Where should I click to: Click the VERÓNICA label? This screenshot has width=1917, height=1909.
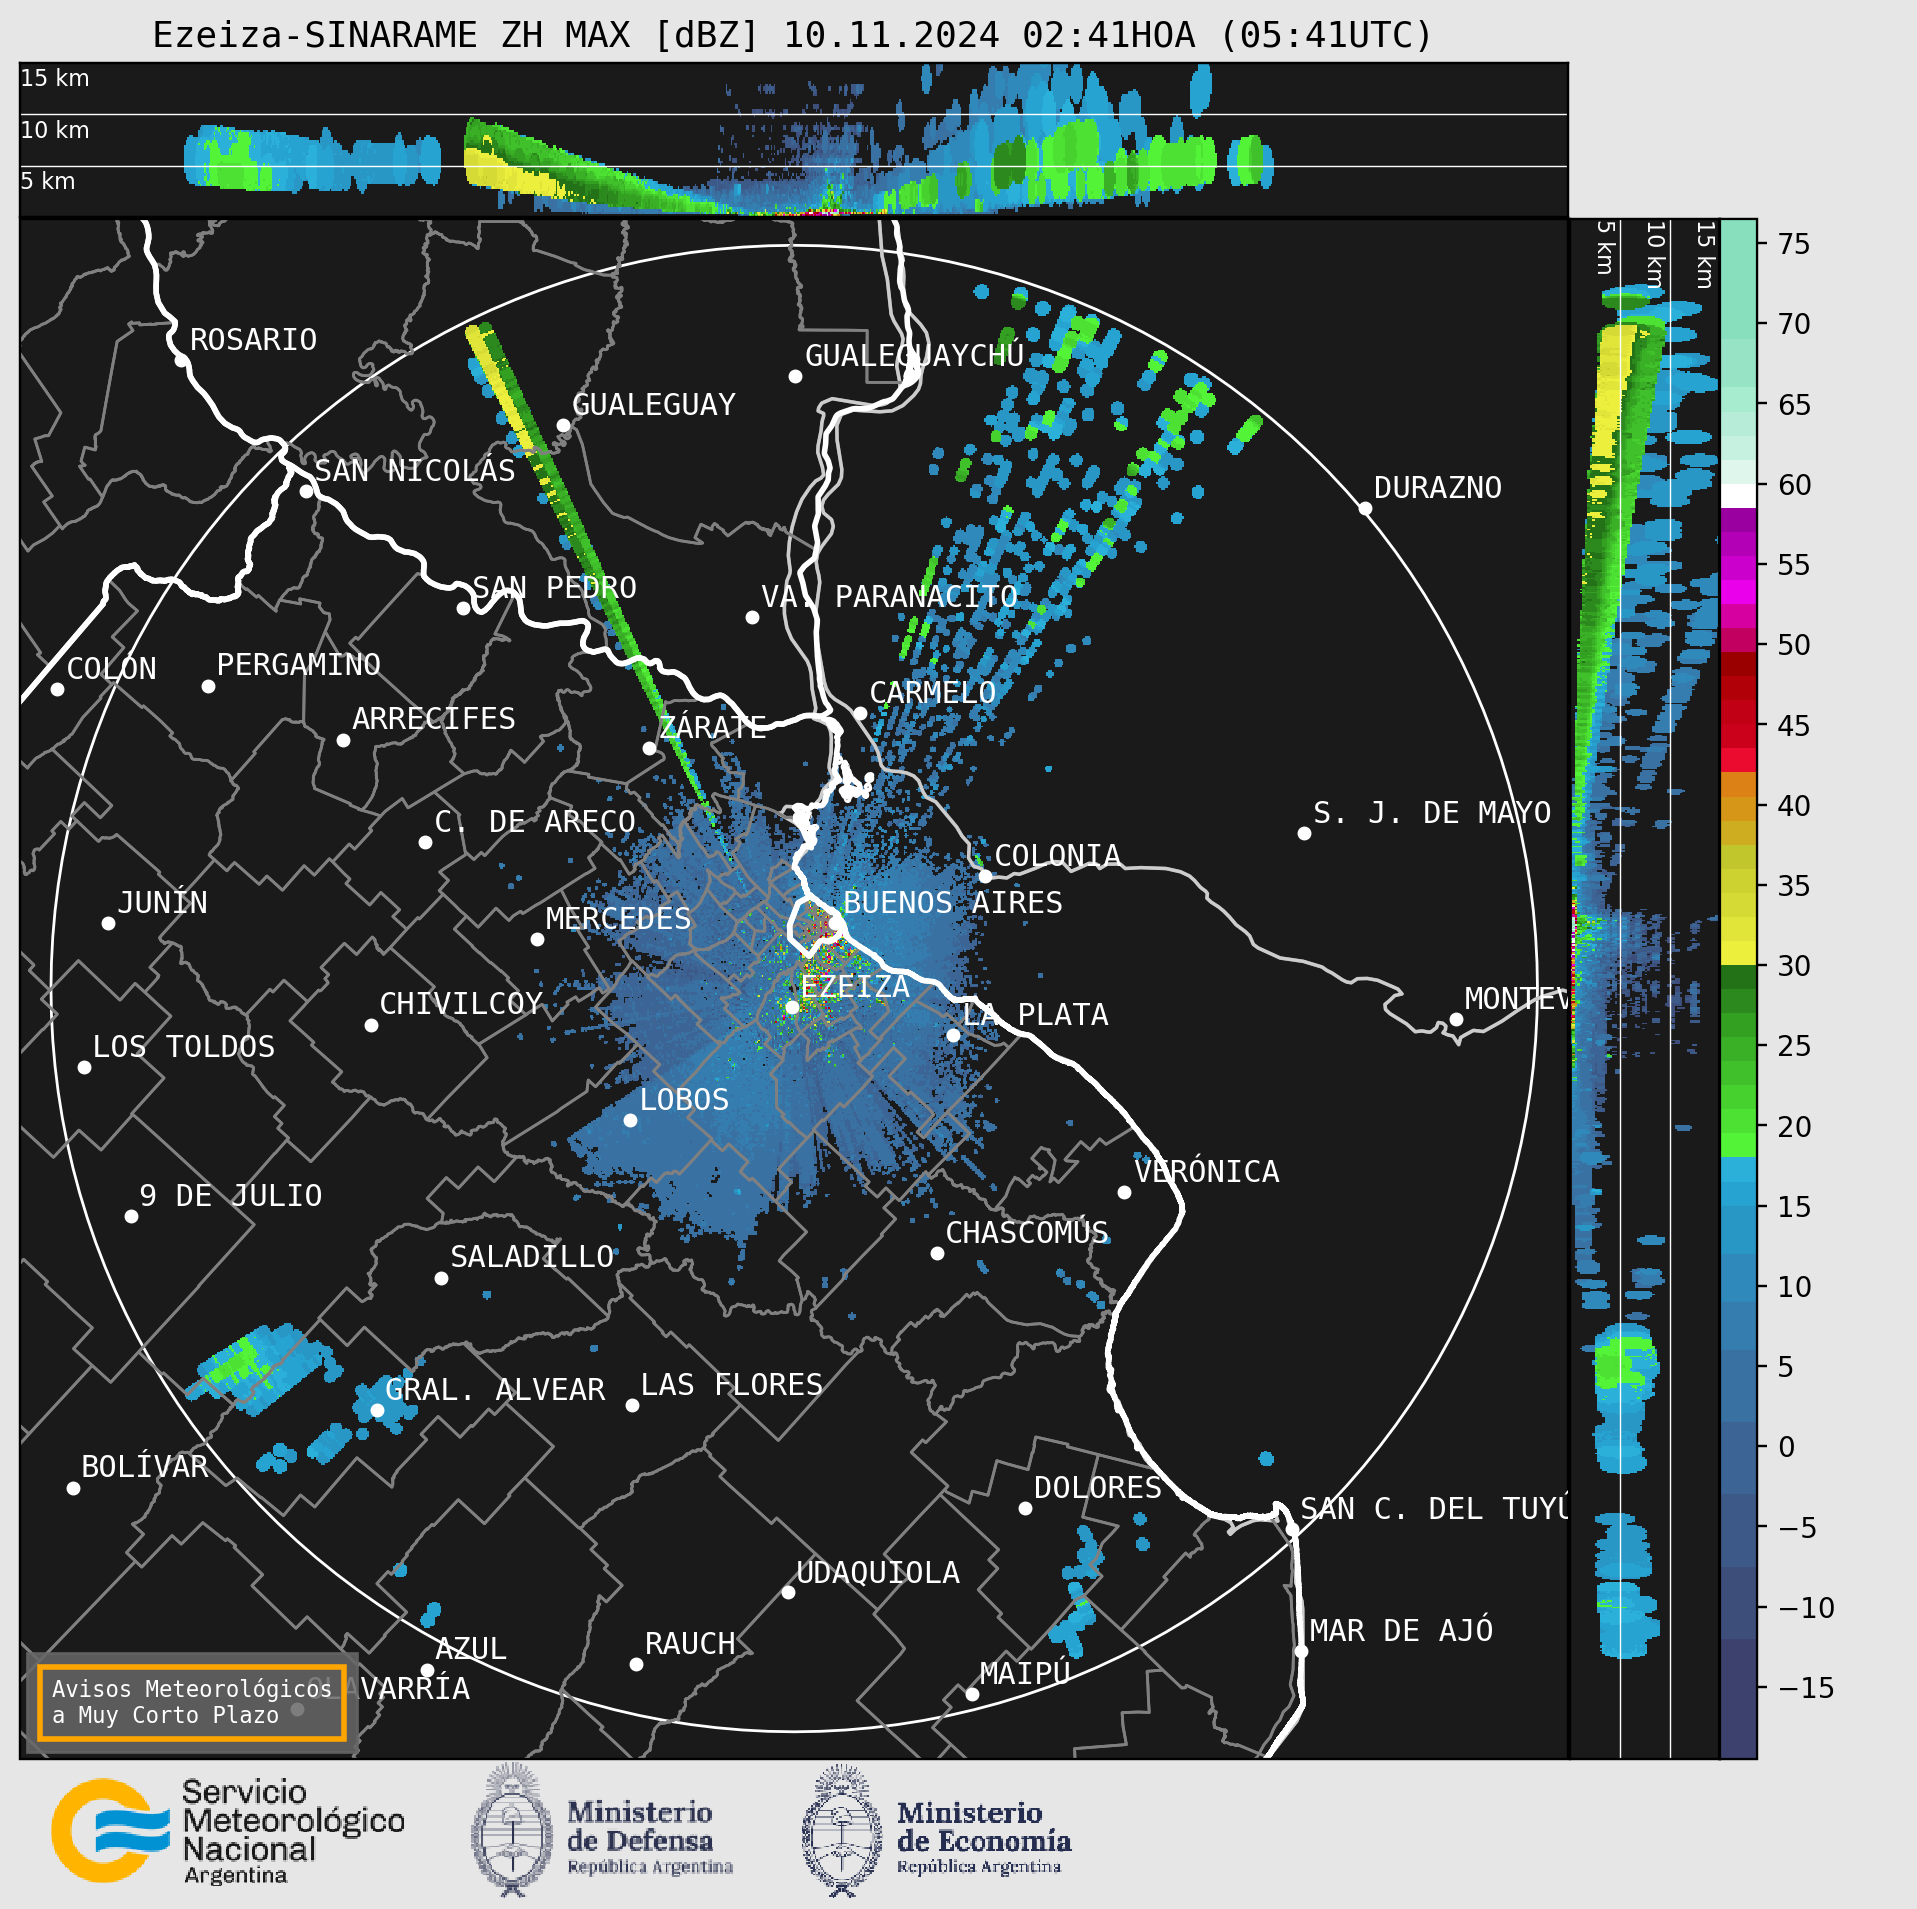[x=1206, y=1172]
